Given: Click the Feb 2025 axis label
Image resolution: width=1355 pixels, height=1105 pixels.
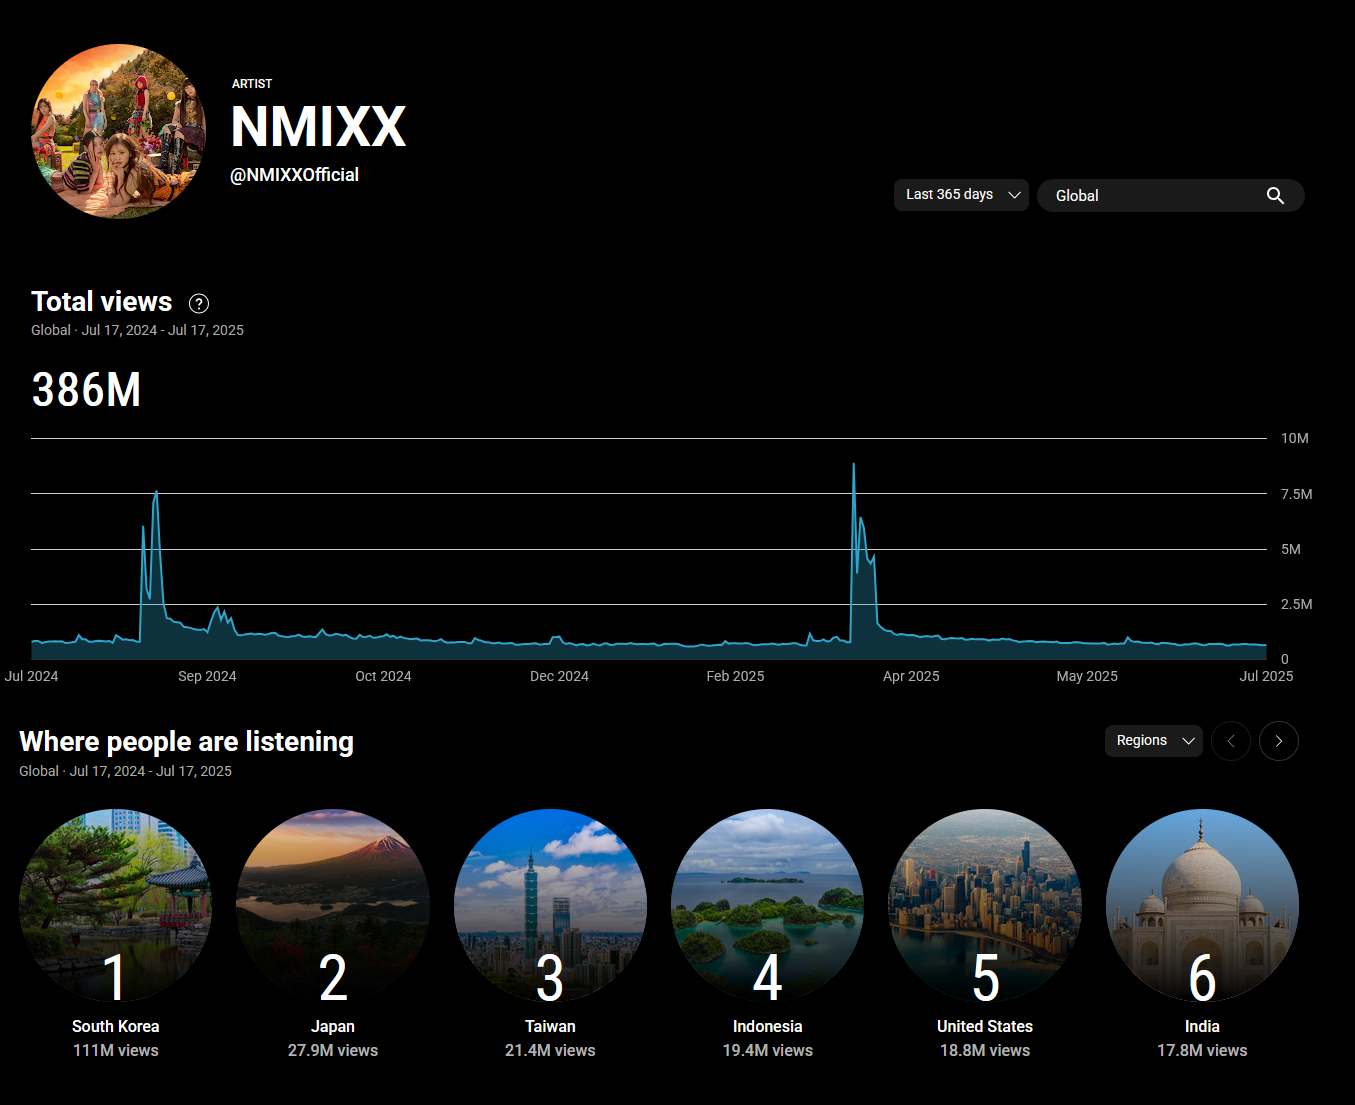Looking at the screenshot, I should (735, 676).
